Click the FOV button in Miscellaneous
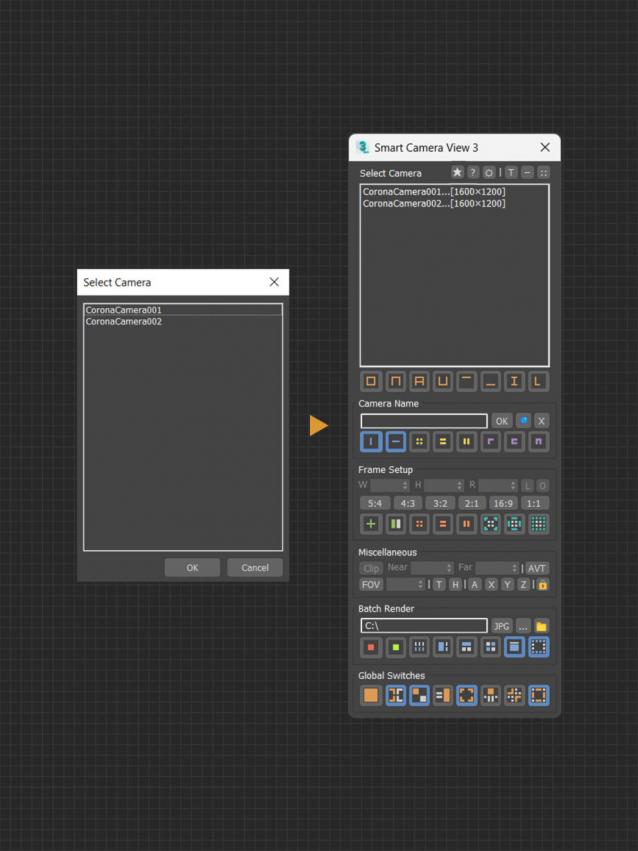This screenshot has width=638, height=851. (x=371, y=585)
